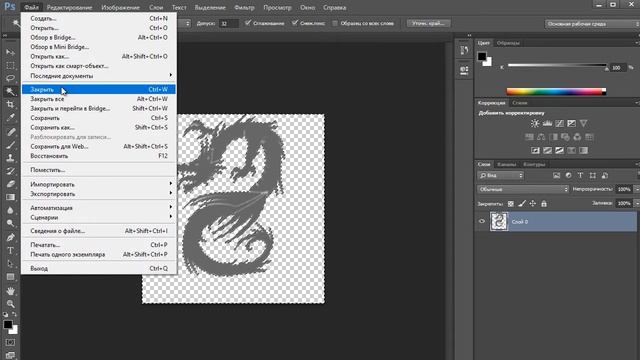640x360 pixels.
Task: Select the Clone Stamp tool
Action: [10, 158]
